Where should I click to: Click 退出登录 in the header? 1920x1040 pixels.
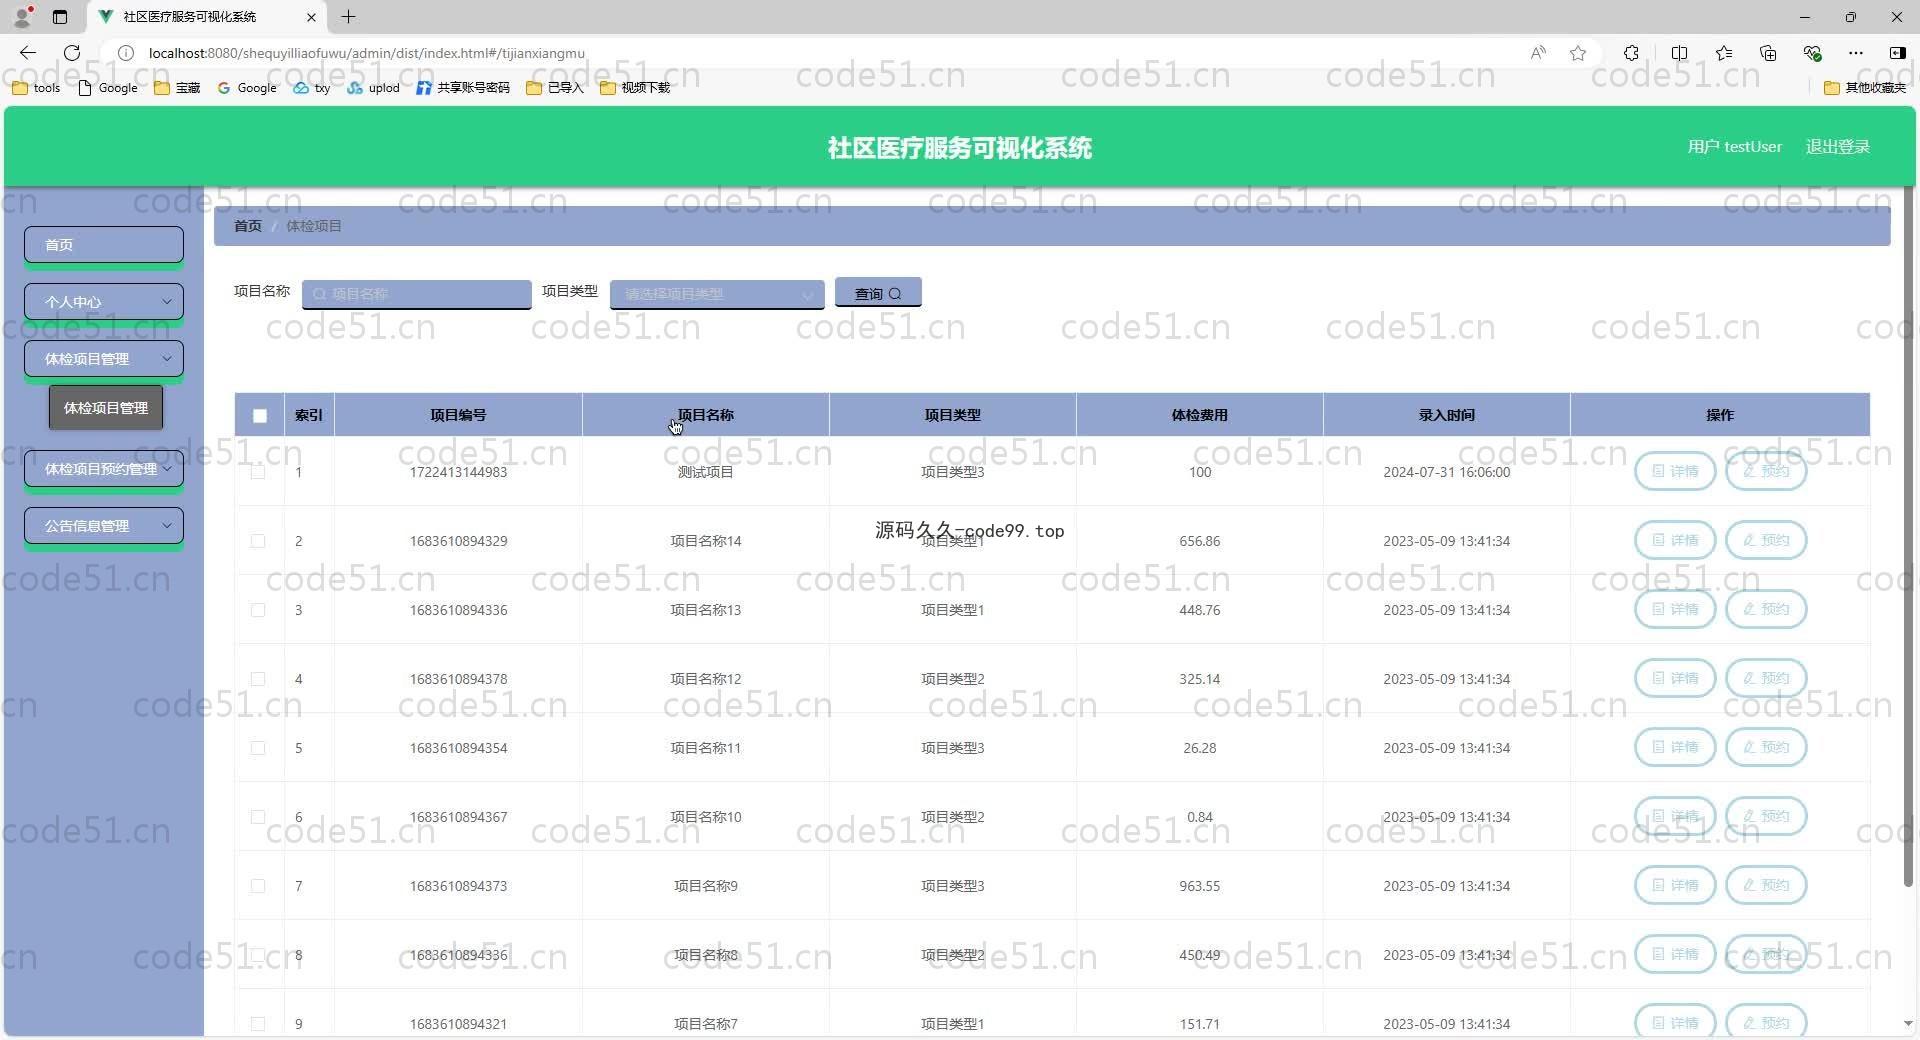pyautogui.click(x=1837, y=147)
